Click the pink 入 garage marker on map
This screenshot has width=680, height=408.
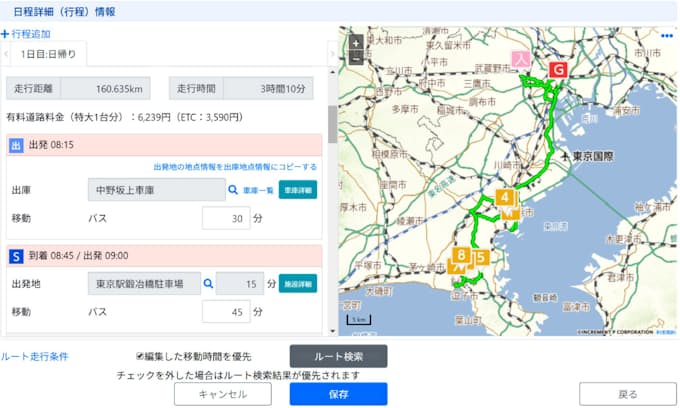pos(520,59)
